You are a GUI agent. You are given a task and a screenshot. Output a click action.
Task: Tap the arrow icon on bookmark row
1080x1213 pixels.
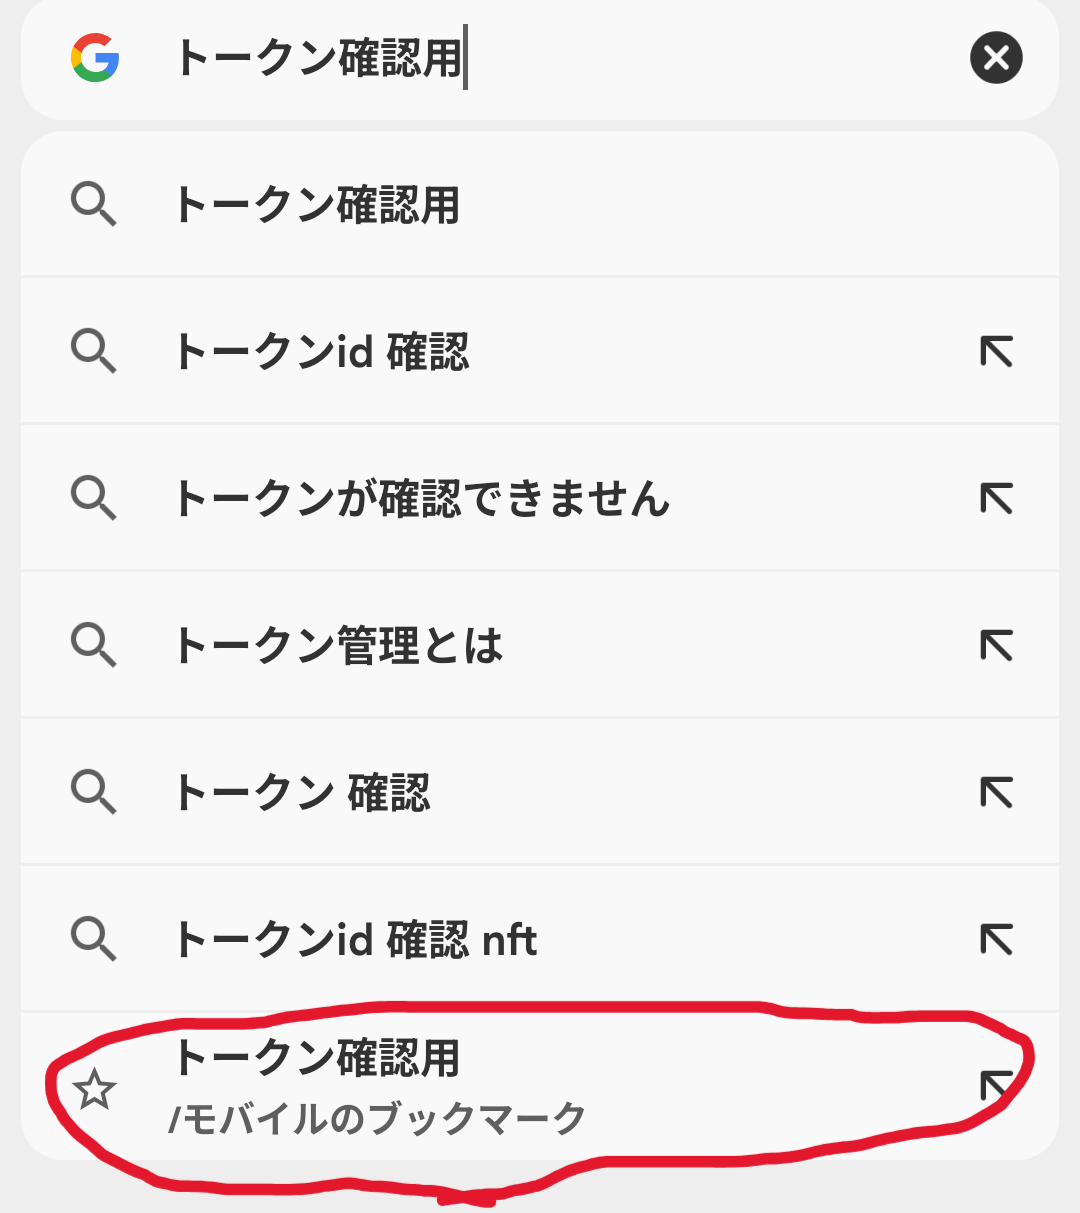click(x=996, y=1086)
